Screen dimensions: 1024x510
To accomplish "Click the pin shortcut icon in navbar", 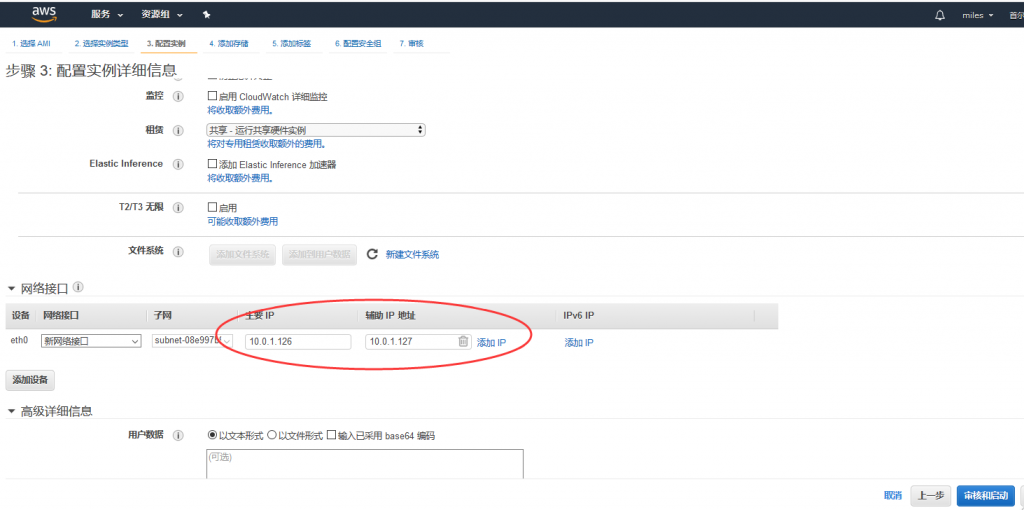I will click(x=207, y=15).
